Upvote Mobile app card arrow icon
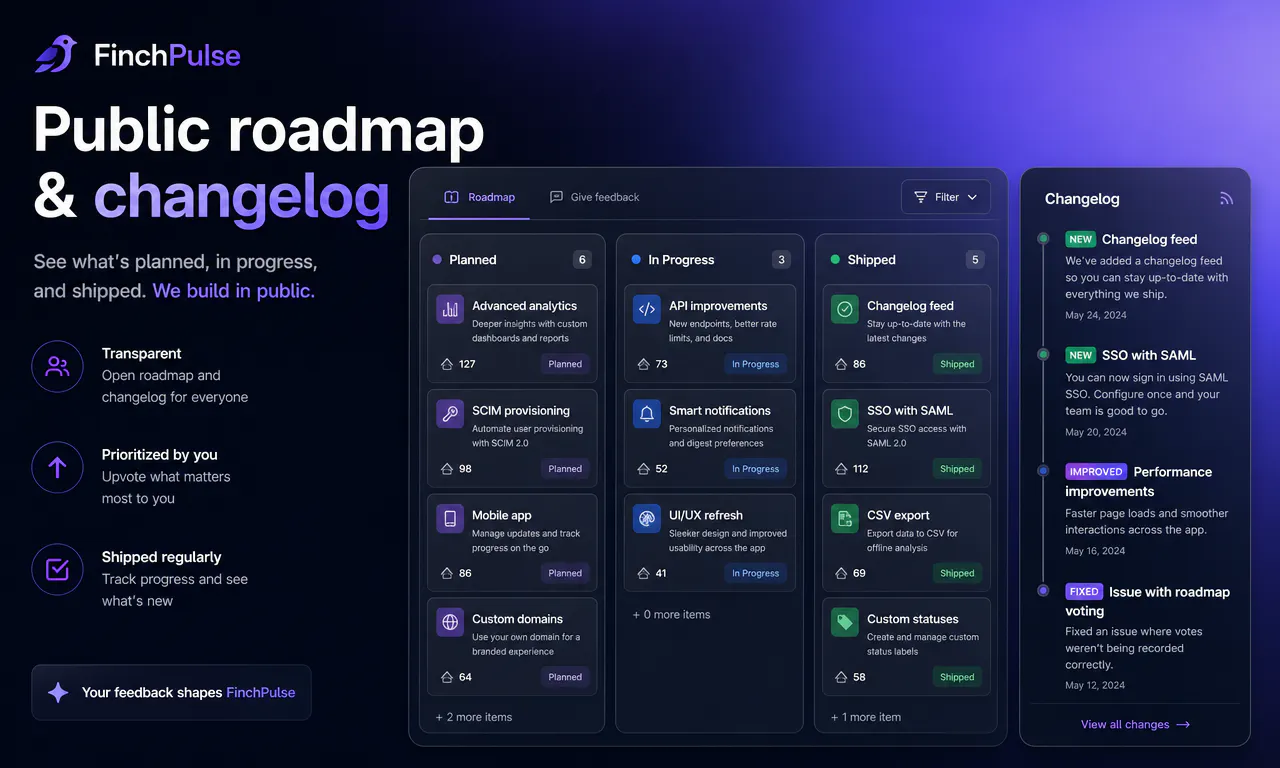 click(x=447, y=573)
